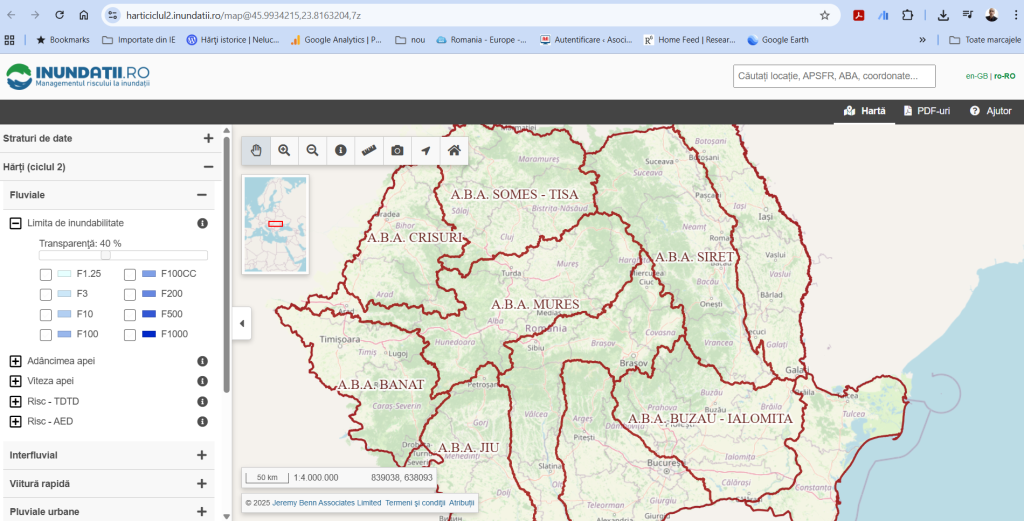This screenshot has height=521, width=1024.
Task: Select the ruler measurement tool
Action: click(369, 150)
